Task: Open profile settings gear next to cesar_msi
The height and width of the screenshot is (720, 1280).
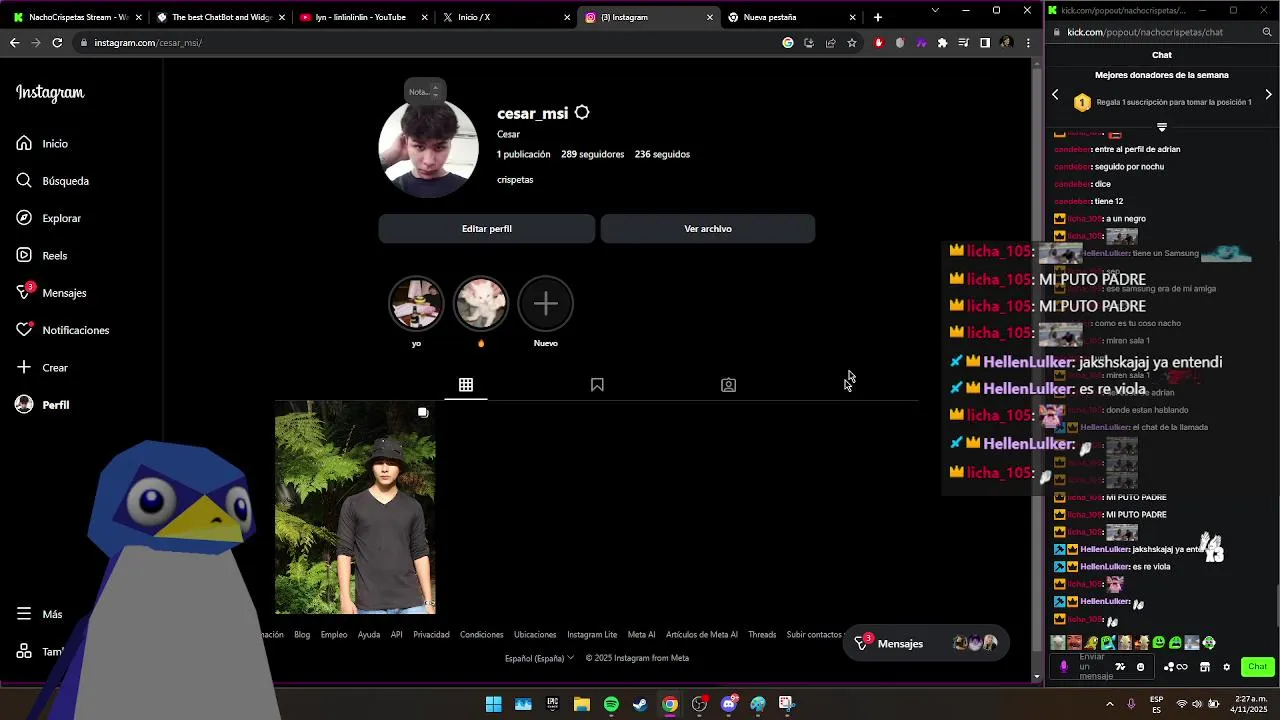Action: tap(582, 113)
